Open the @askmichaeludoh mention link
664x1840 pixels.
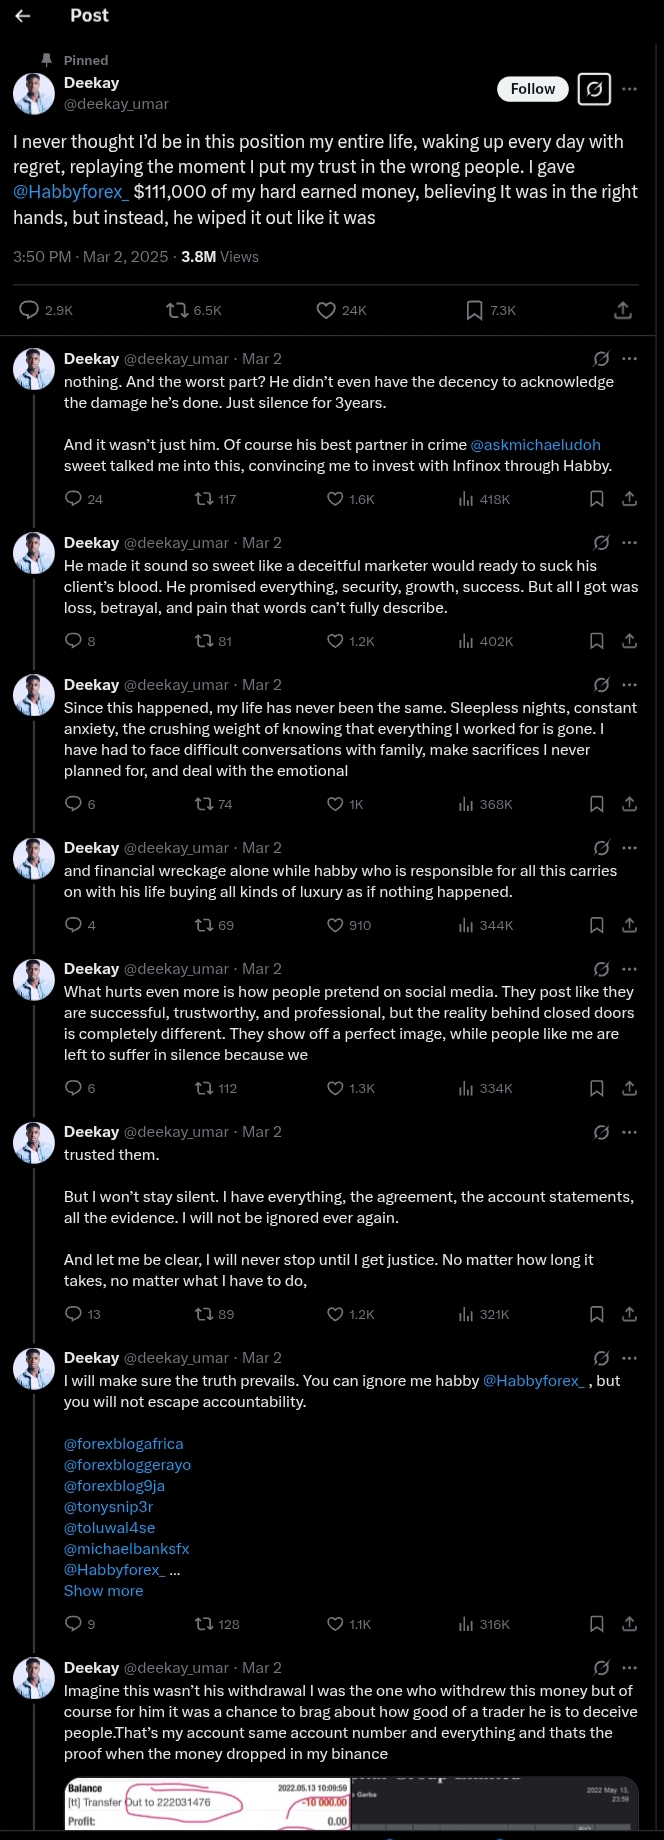tap(535, 444)
